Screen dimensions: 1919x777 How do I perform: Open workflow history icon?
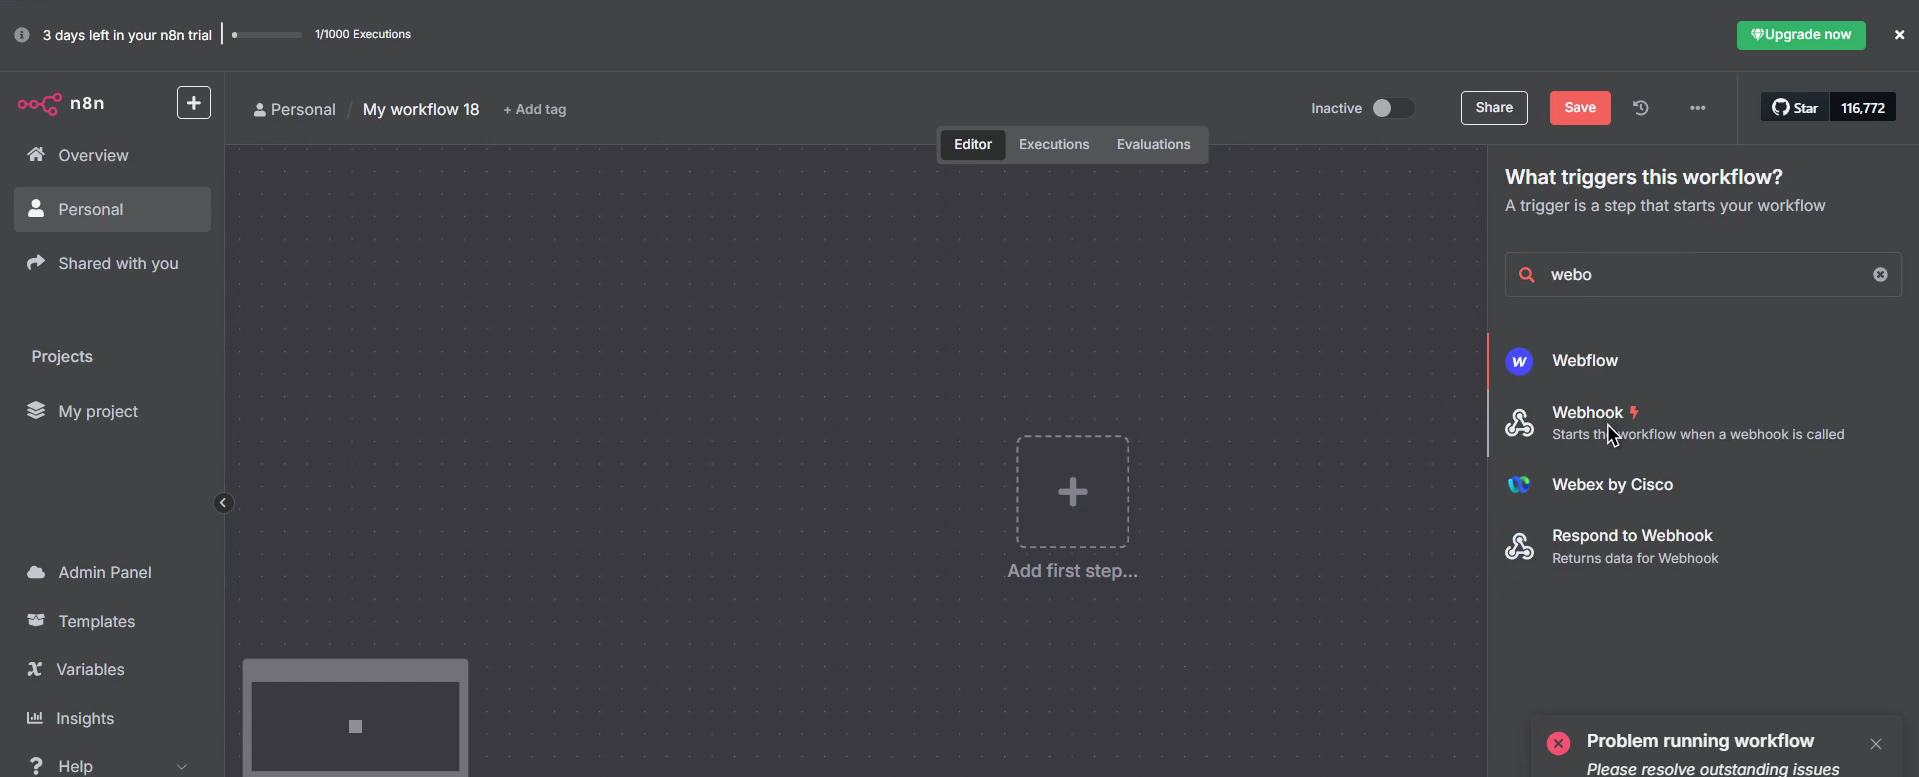click(1641, 108)
